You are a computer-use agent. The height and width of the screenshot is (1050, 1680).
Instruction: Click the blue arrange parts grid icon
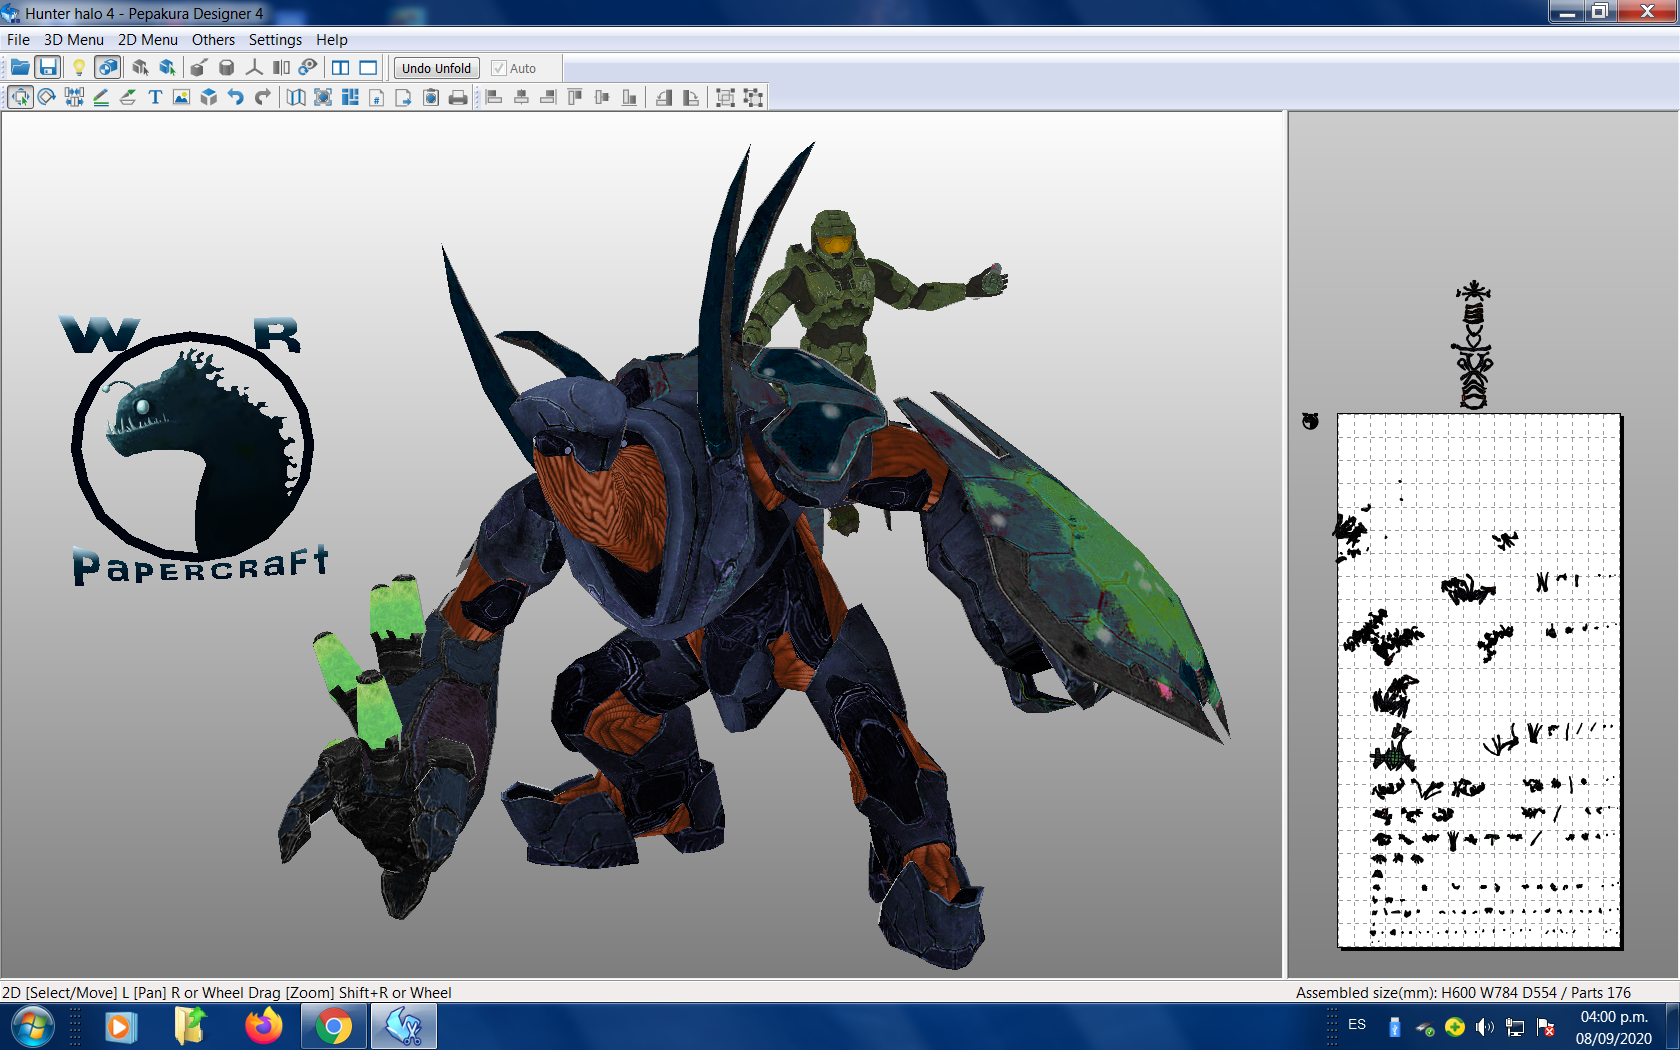(x=350, y=97)
